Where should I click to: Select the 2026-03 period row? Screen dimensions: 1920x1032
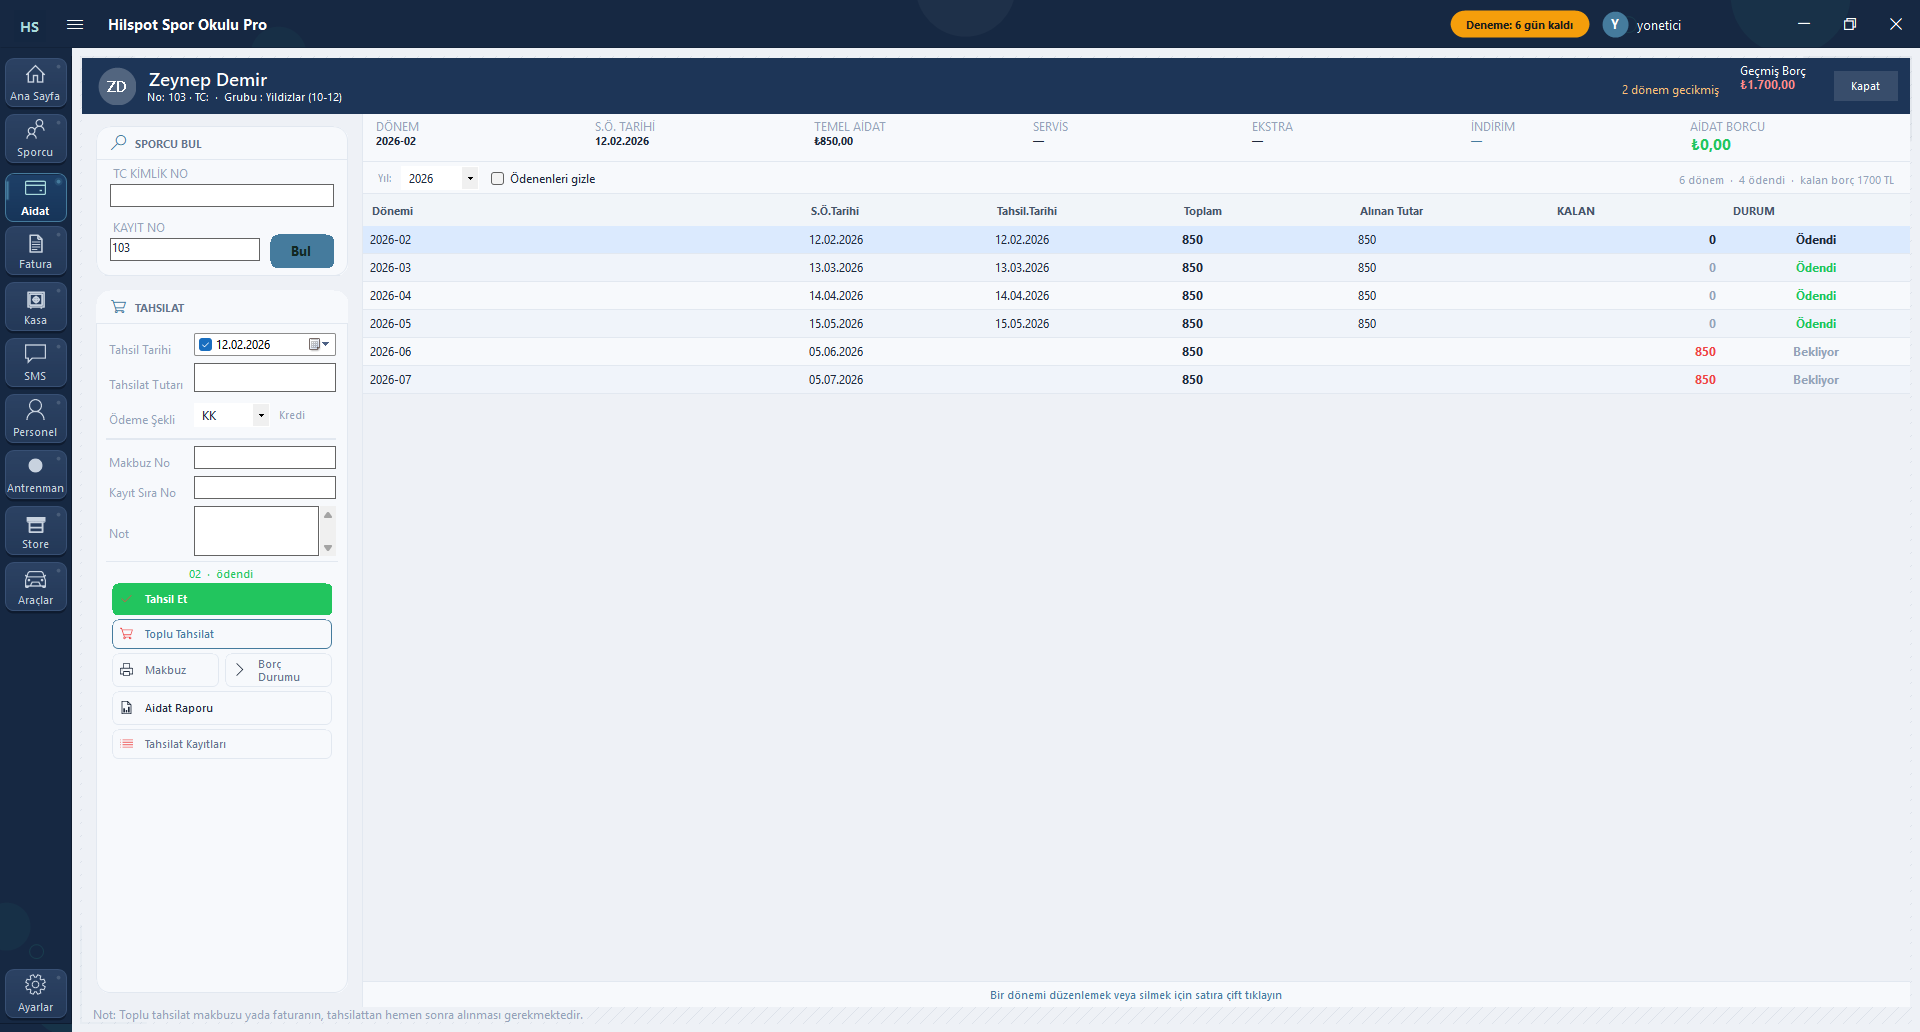pyautogui.click(x=1136, y=268)
